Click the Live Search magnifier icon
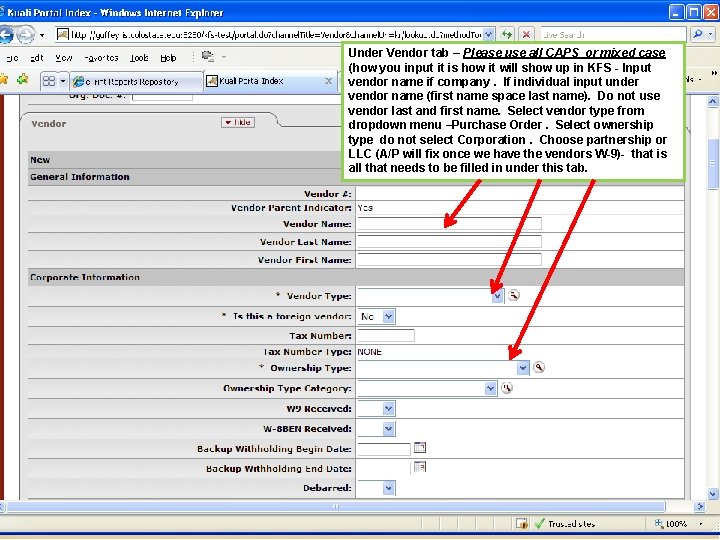Screen dimensions: 720x540 (x=698, y=34)
